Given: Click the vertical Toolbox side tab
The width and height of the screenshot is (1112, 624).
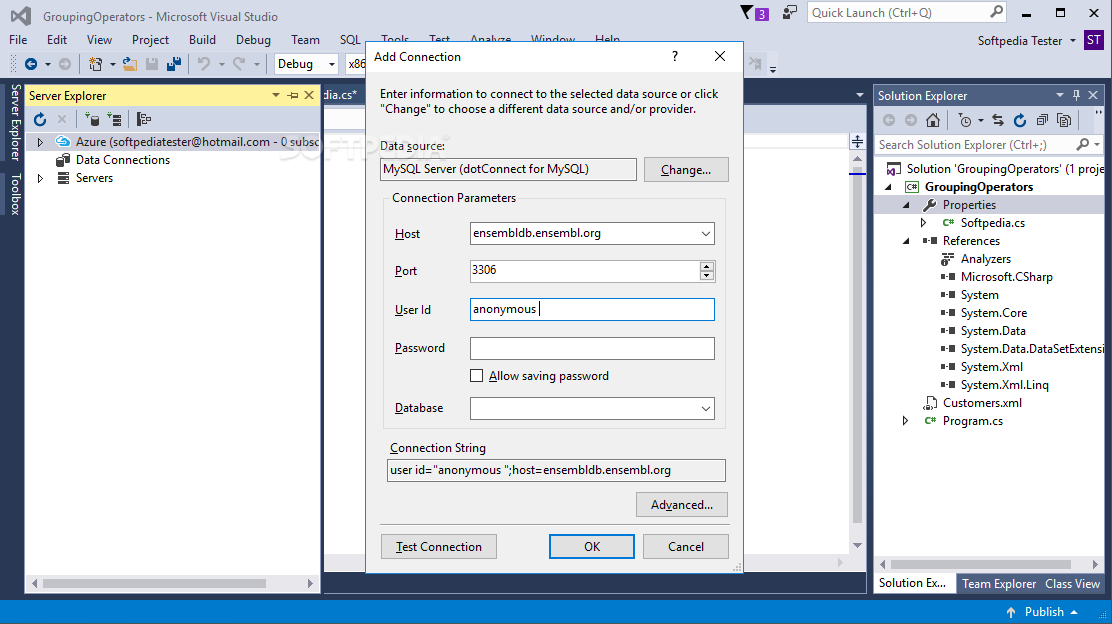Looking at the screenshot, I should pyautogui.click(x=15, y=194).
